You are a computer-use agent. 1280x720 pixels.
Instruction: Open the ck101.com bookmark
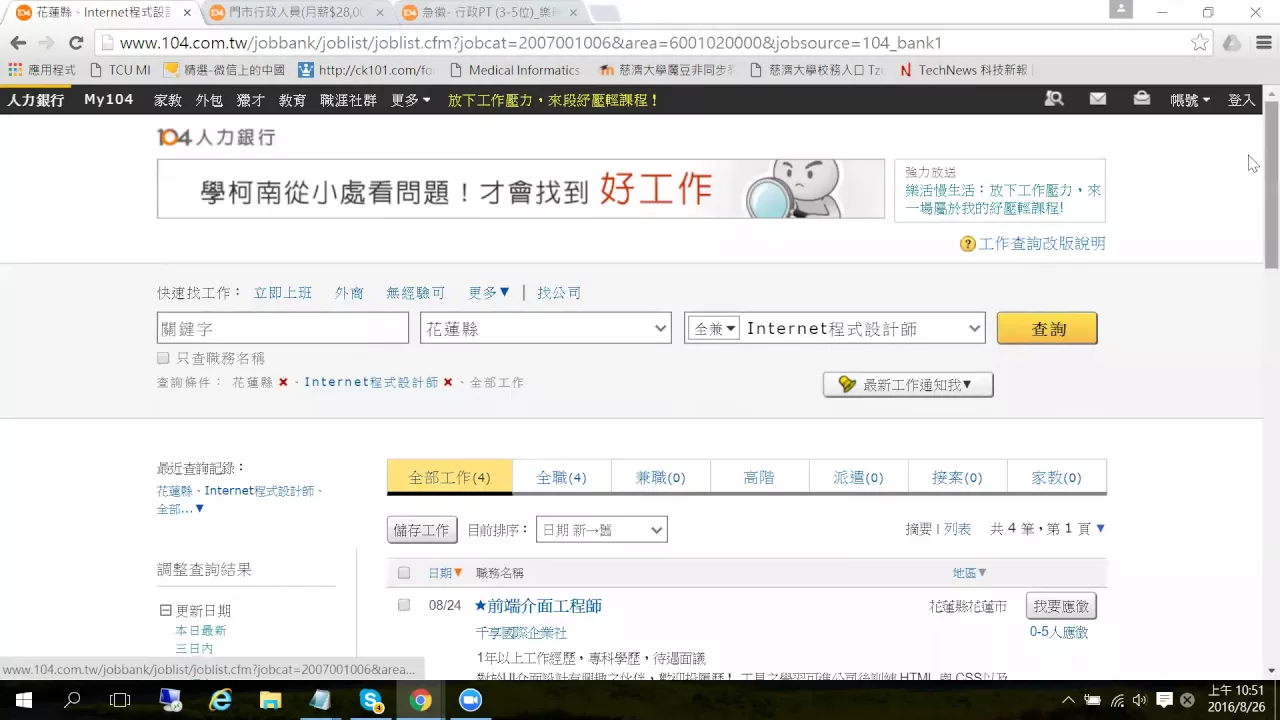[x=366, y=70]
